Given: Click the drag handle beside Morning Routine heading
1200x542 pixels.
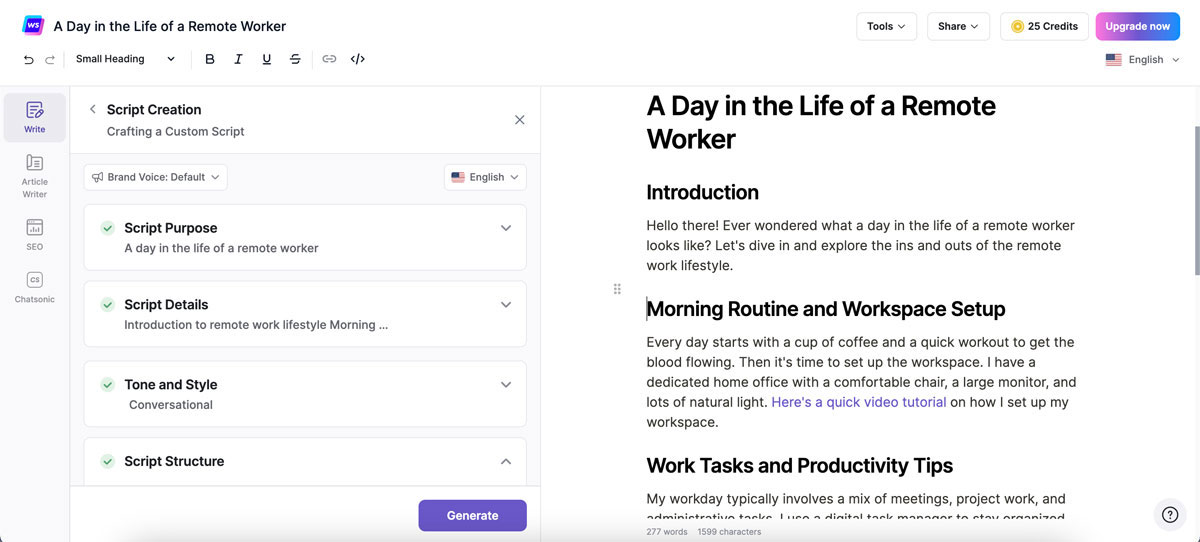Looking at the screenshot, I should [617, 289].
